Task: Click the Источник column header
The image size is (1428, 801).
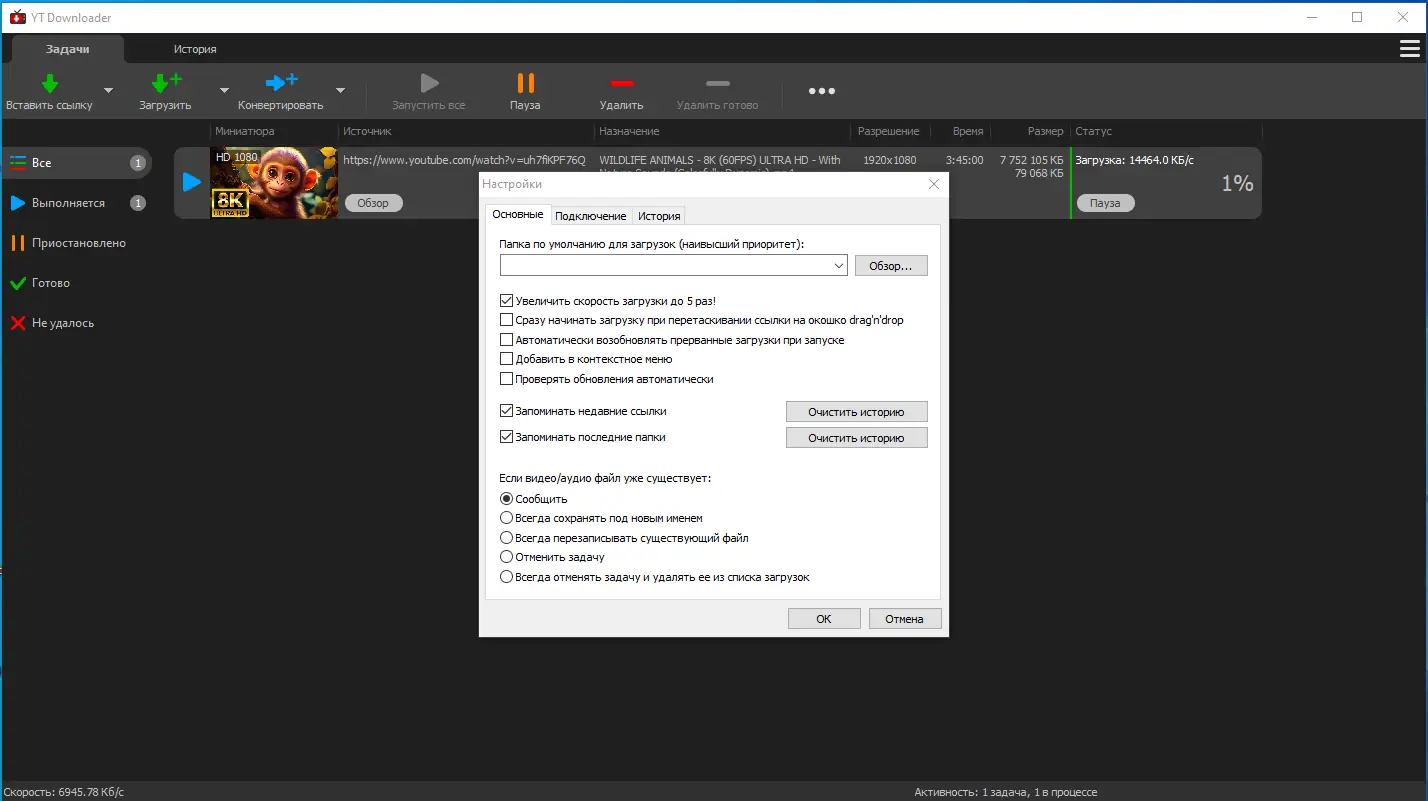Action: point(367,131)
